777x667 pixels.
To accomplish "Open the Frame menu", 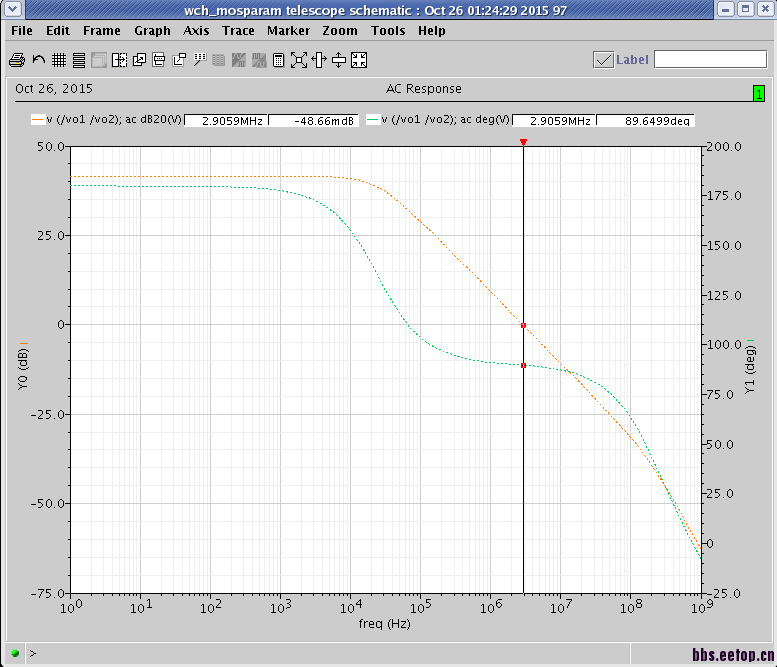I will [102, 31].
